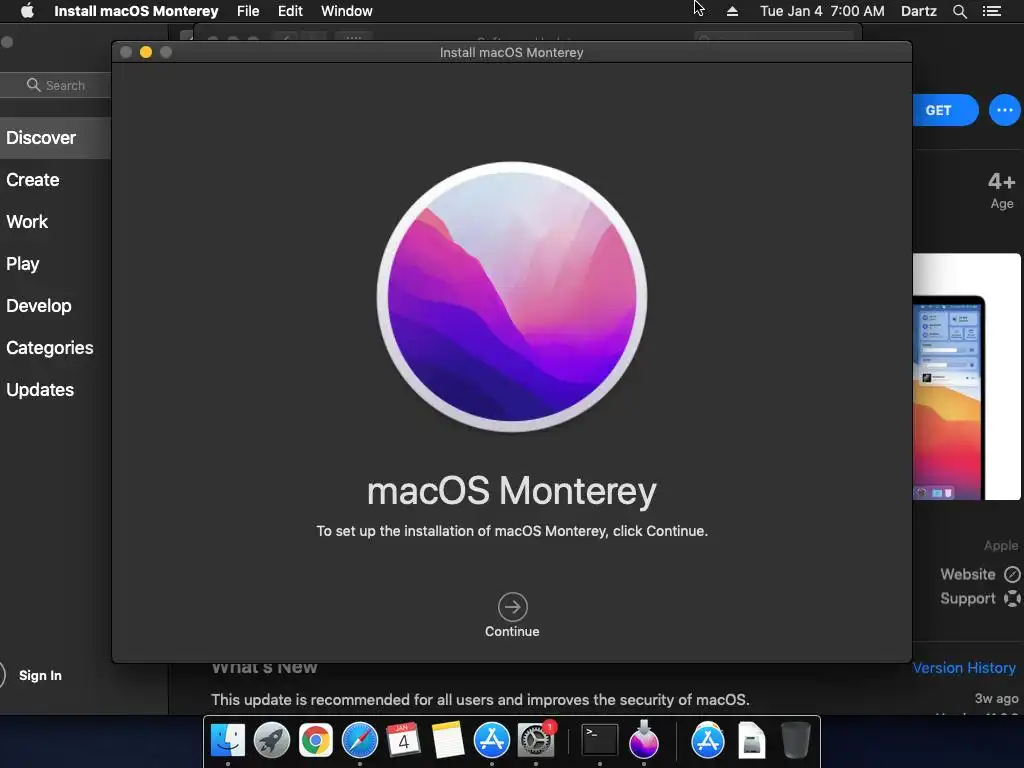The image size is (1024, 768).
Task: Click the Install macOS Monterey Dock icon
Action: [644, 739]
